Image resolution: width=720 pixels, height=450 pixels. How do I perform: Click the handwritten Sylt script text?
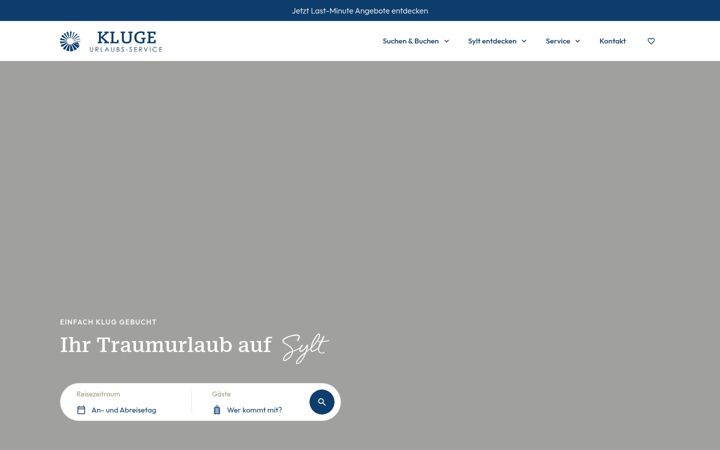(305, 348)
